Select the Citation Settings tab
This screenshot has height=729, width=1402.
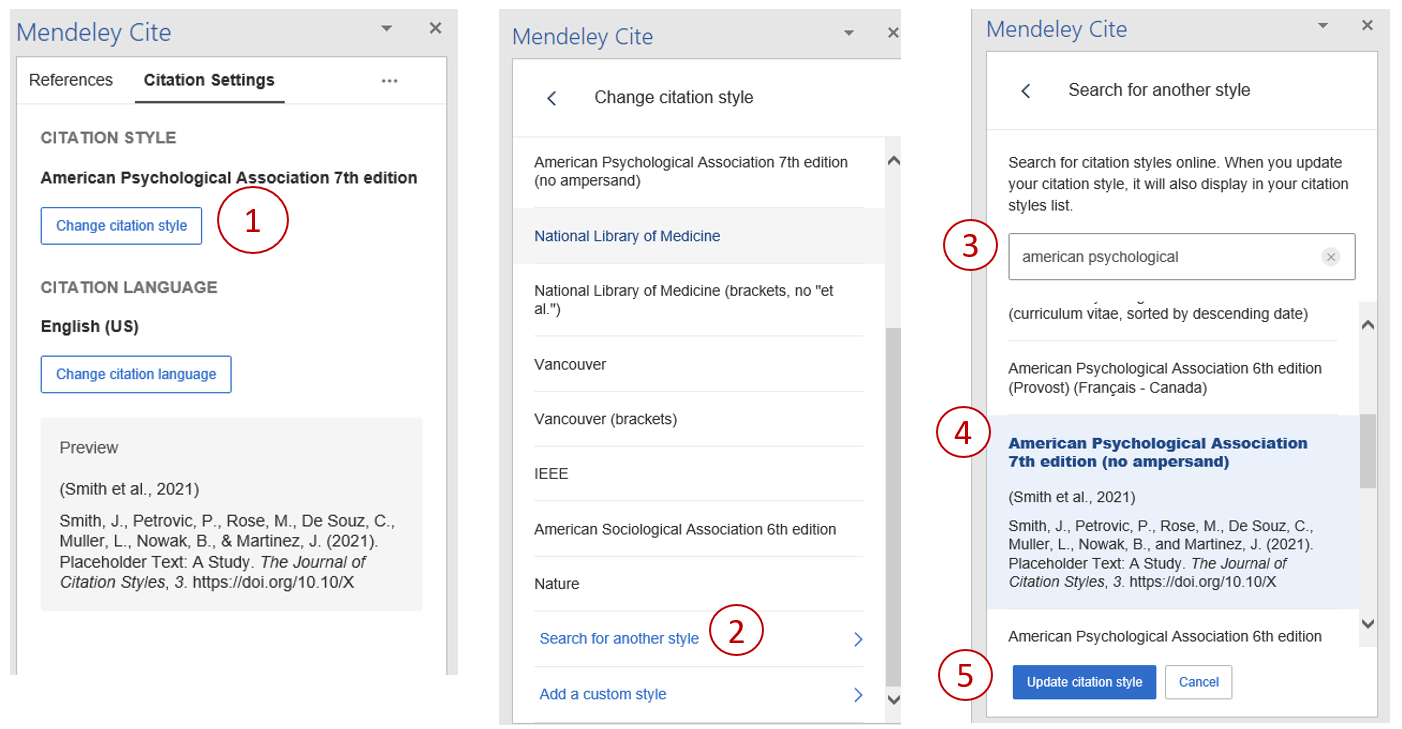click(x=209, y=80)
